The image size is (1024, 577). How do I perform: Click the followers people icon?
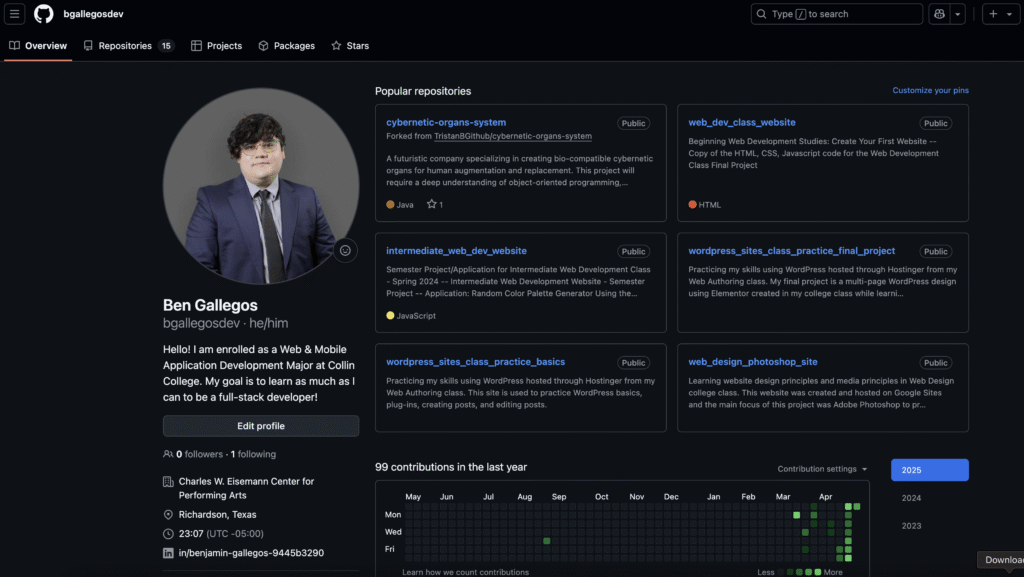168,454
